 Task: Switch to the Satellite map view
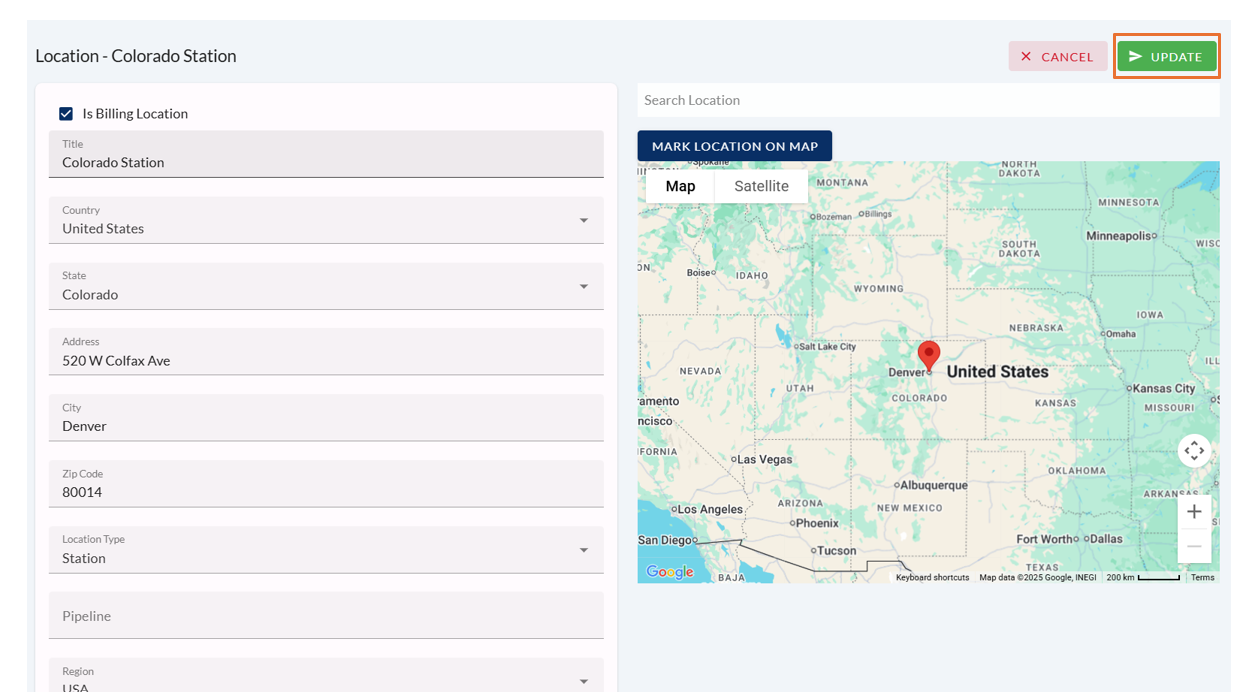click(x=761, y=186)
